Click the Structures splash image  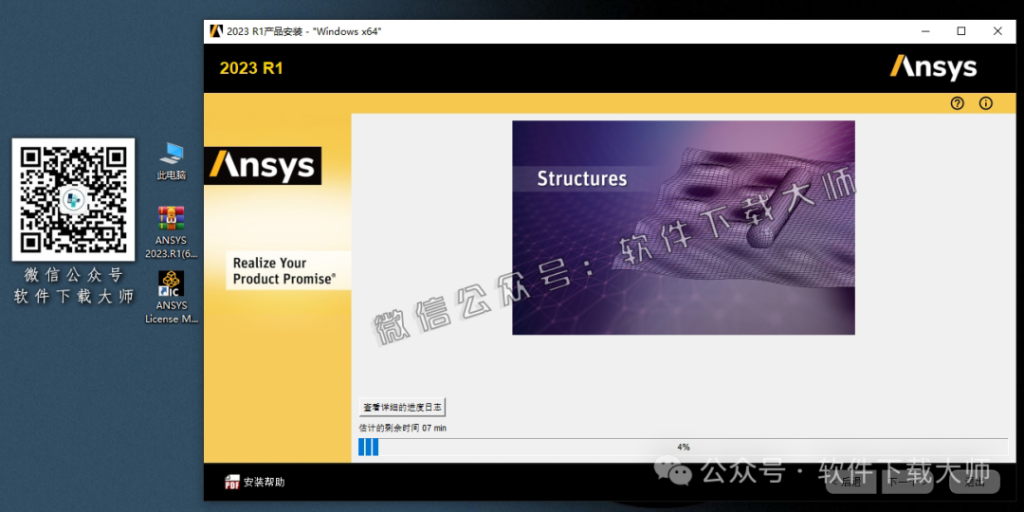[683, 227]
